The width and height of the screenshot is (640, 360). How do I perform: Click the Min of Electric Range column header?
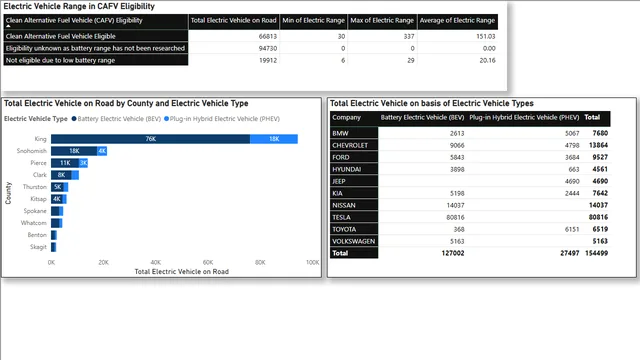(x=313, y=21)
